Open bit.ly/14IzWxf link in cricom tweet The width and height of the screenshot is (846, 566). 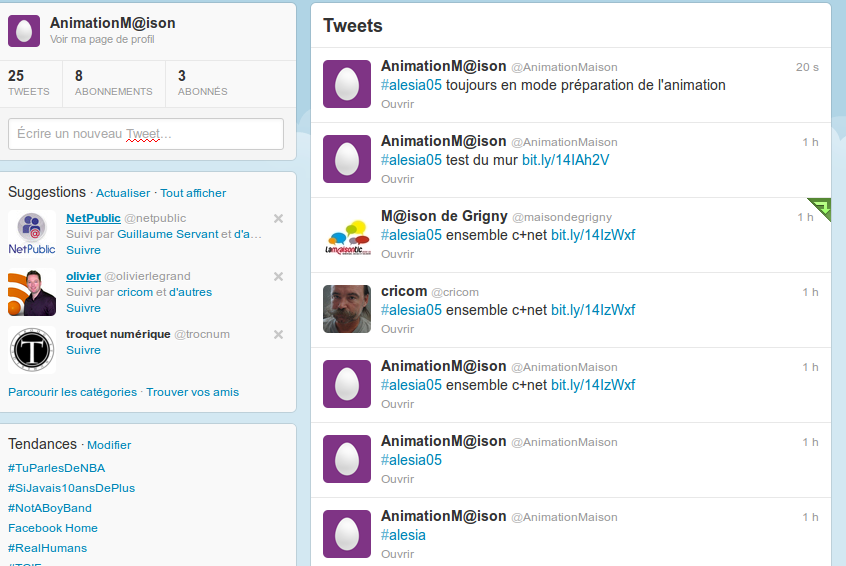point(593,310)
